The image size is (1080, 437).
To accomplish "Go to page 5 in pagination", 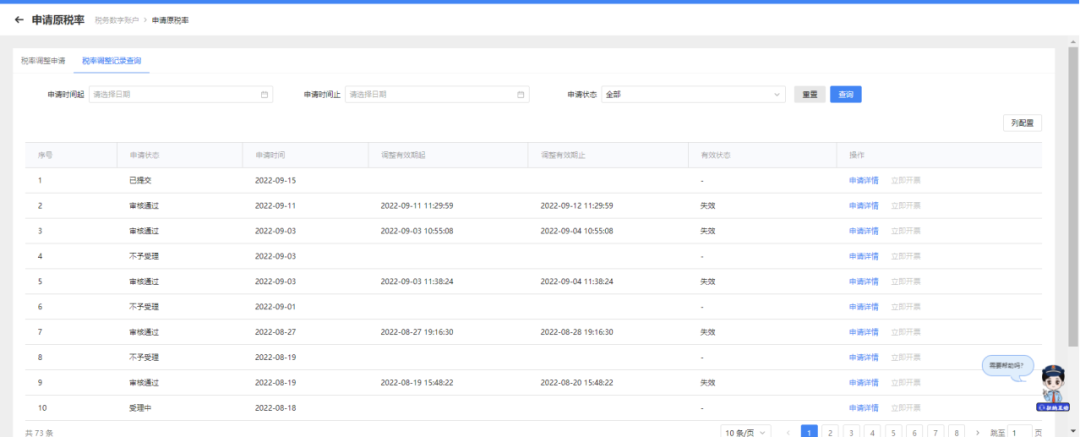I will [x=893, y=432].
